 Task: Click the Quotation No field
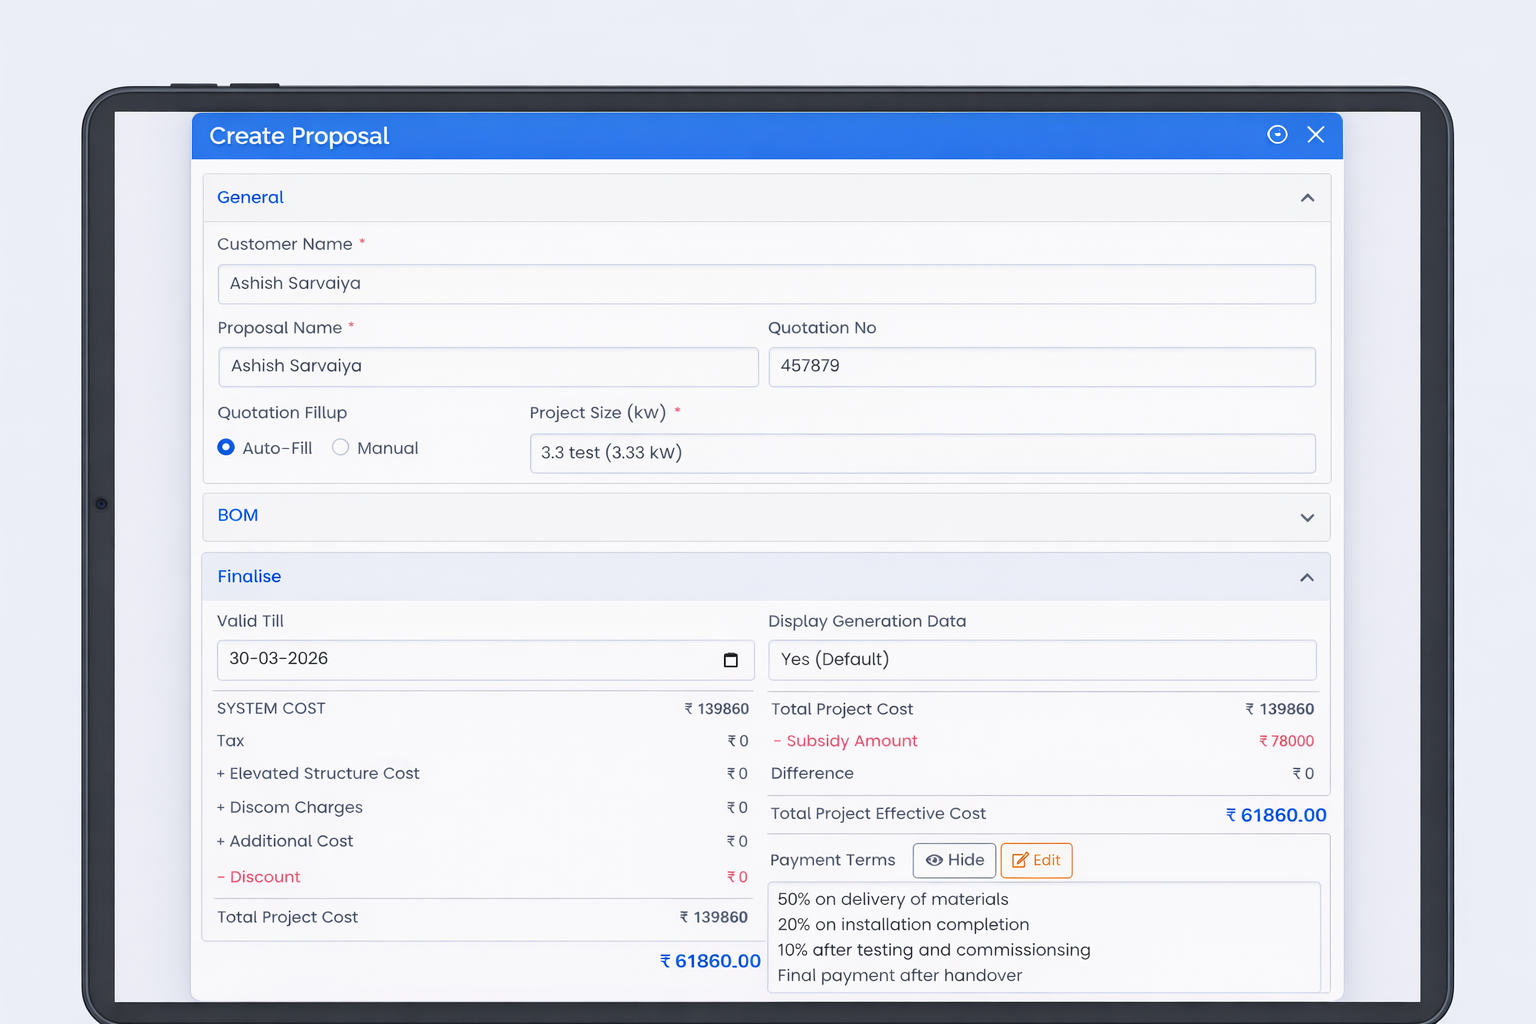[x=1041, y=367]
